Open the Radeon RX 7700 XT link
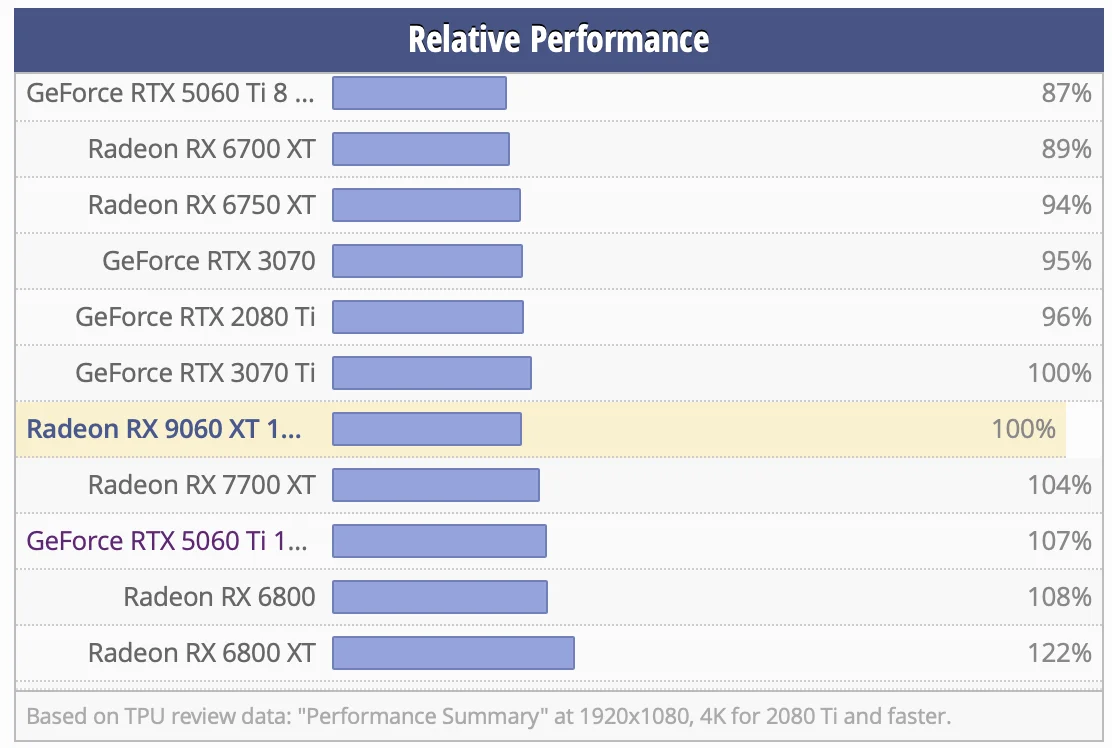Image resolution: width=1112 pixels, height=748 pixels. point(201,485)
